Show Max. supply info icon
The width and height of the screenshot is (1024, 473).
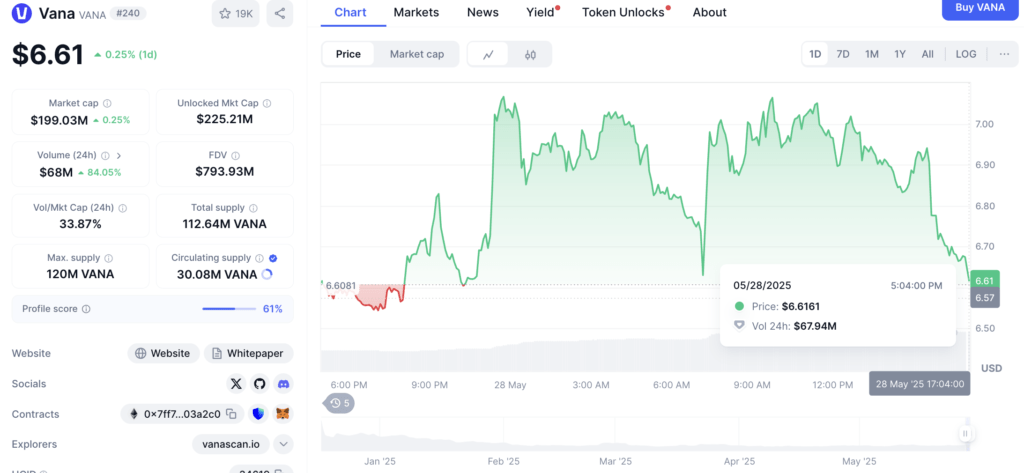tap(109, 258)
